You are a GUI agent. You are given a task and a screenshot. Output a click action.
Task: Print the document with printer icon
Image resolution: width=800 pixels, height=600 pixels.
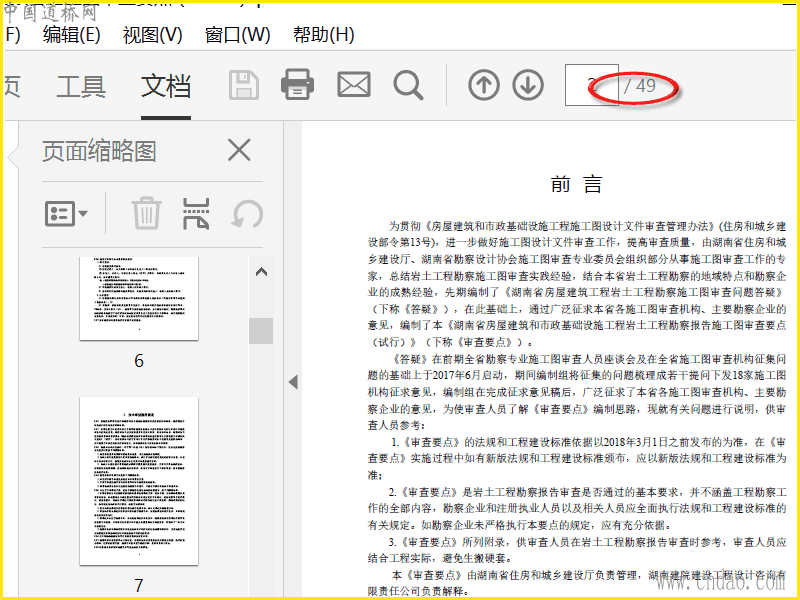tap(297, 84)
